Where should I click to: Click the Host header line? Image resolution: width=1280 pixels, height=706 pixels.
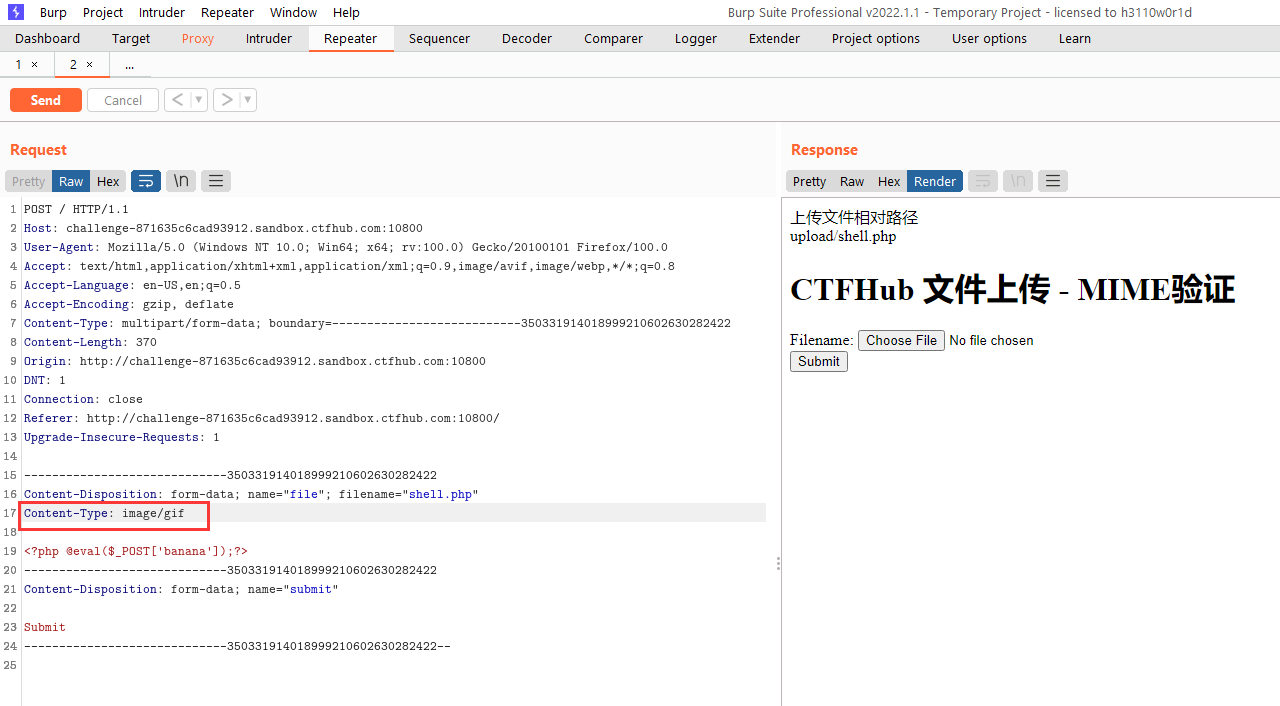click(x=223, y=228)
